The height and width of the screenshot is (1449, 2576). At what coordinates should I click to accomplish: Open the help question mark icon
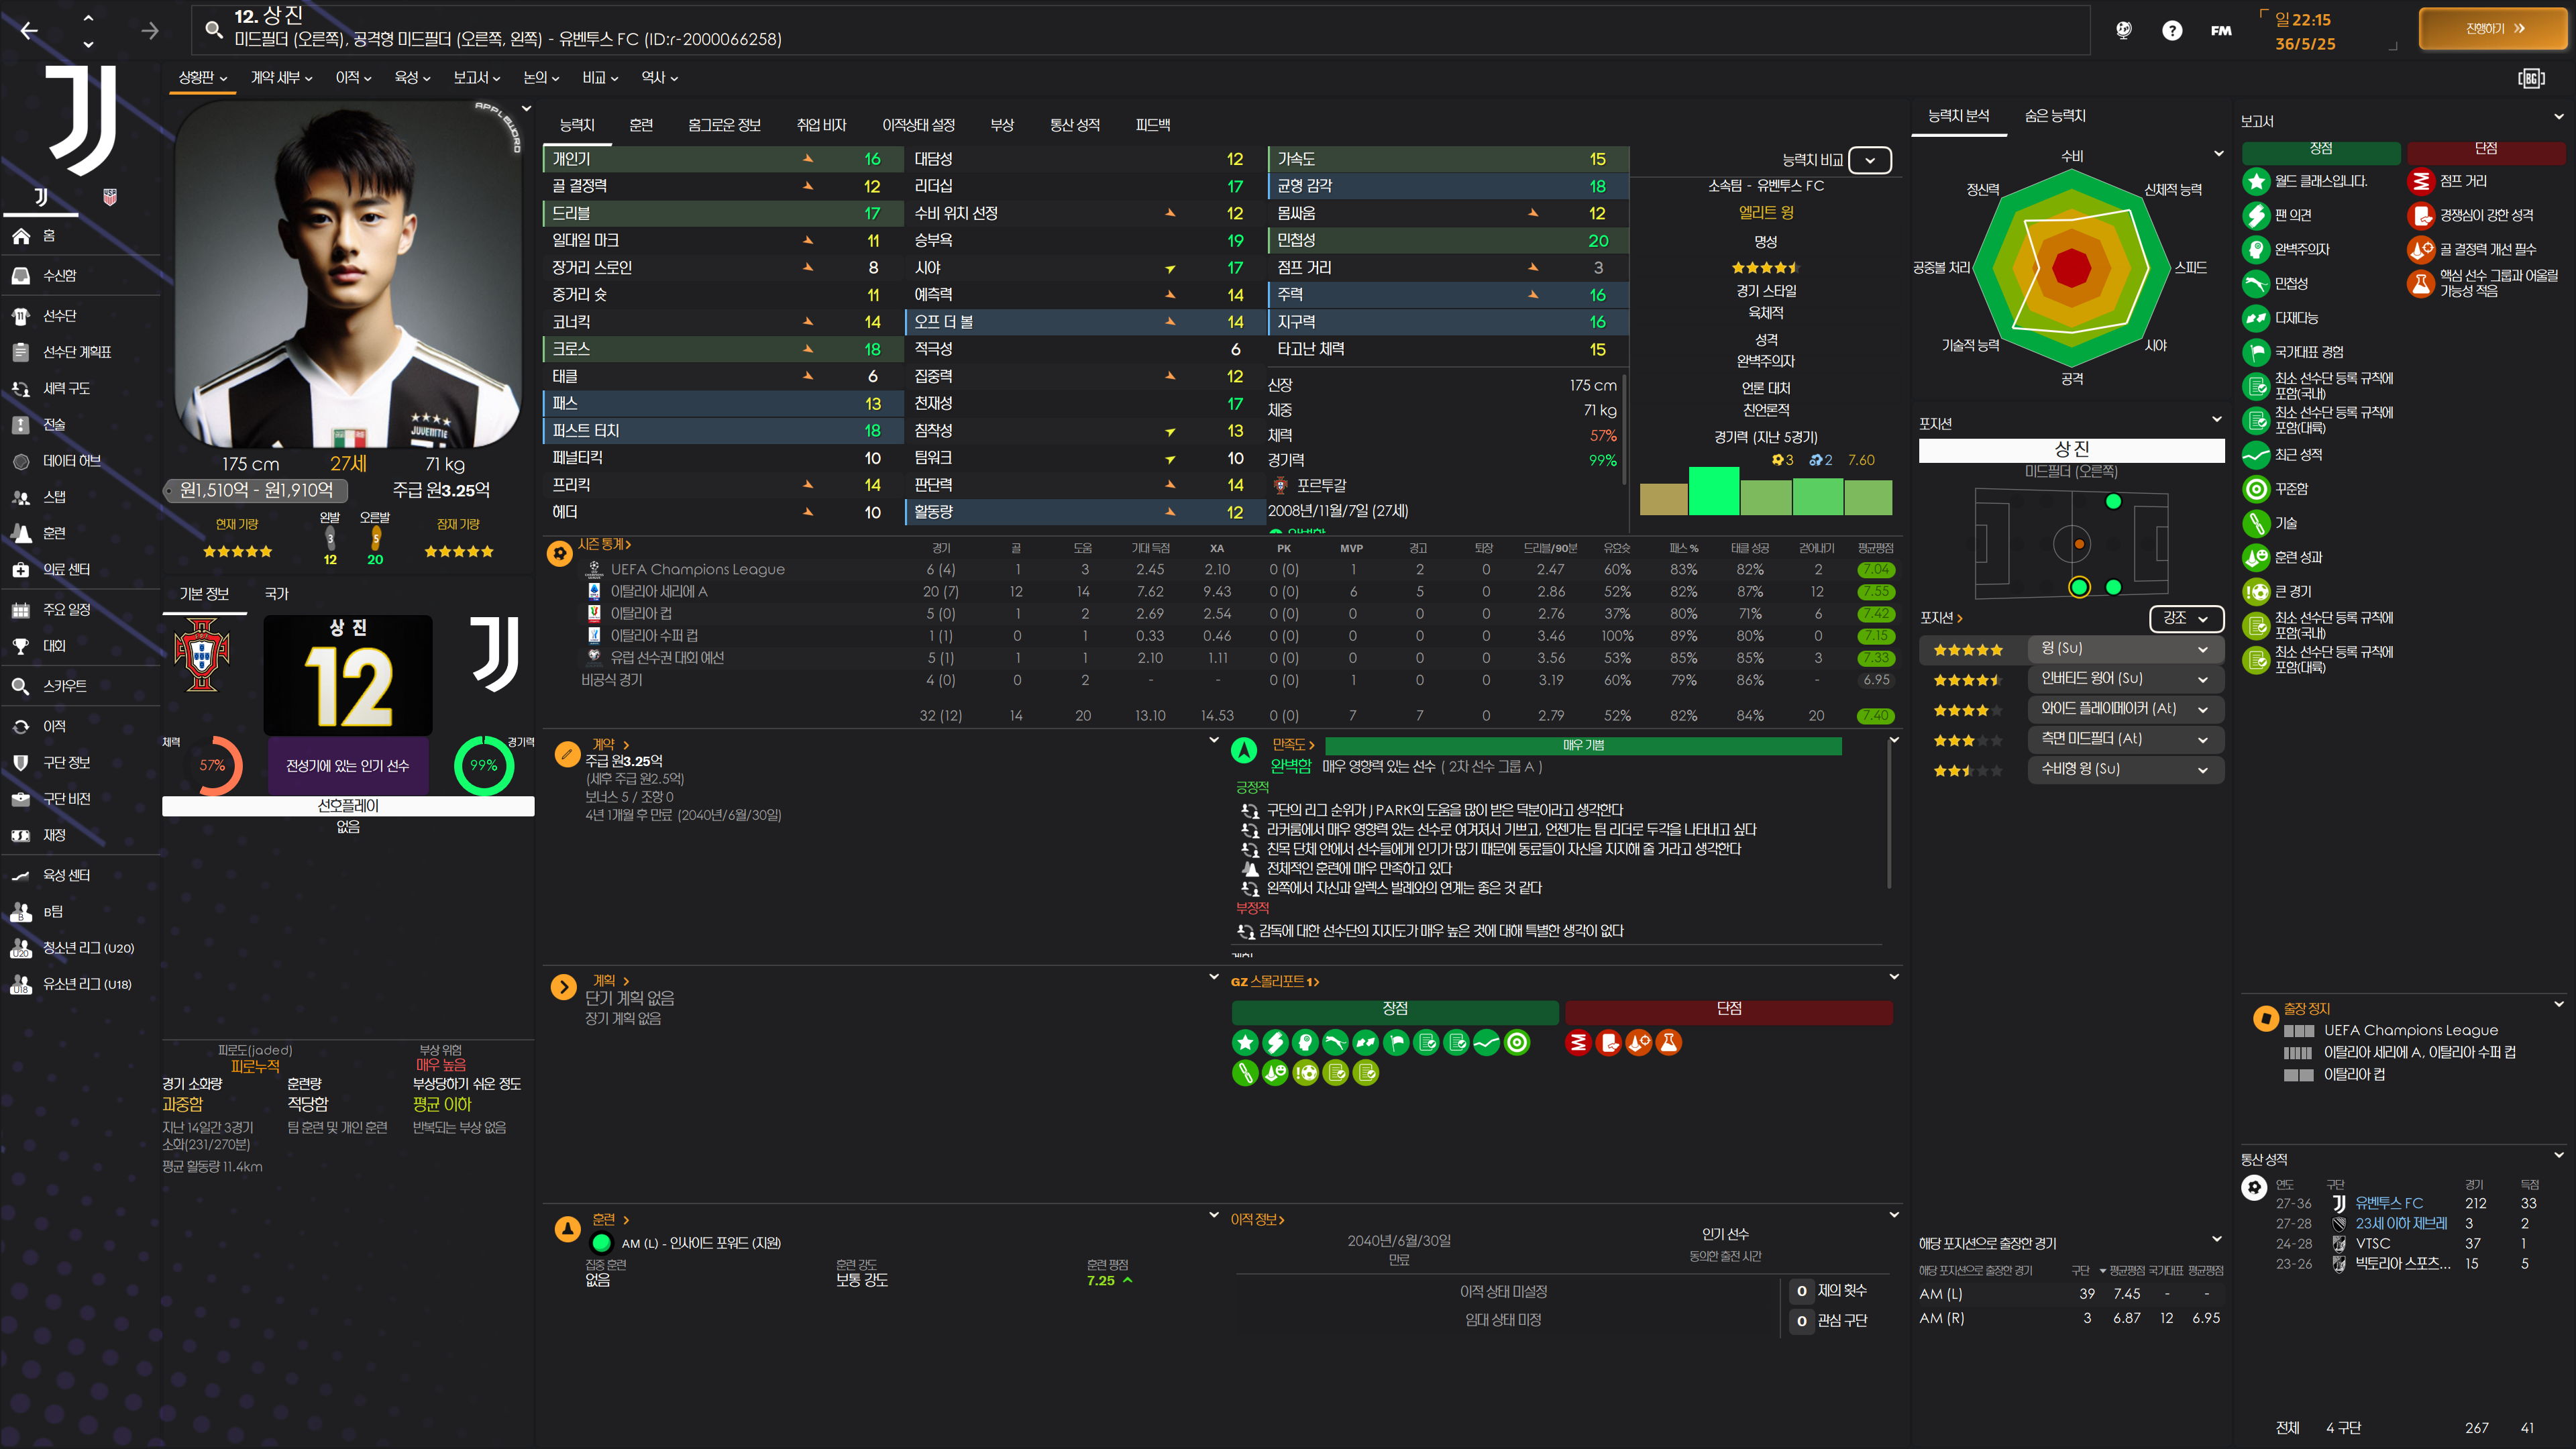pos(2171,31)
